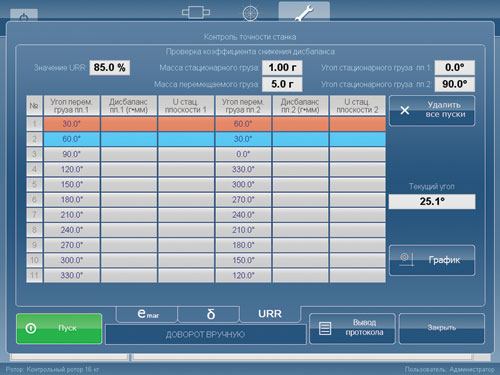This screenshot has height=375, width=500.
Task: Click user status text Администратор
Action: pyautogui.click(x=472, y=369)
